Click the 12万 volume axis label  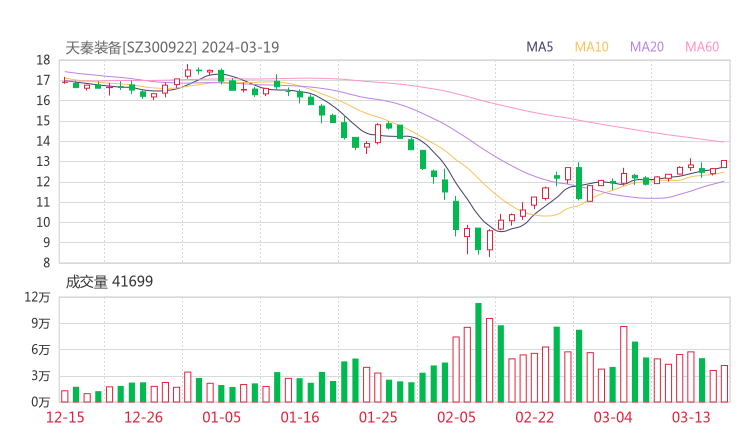(x=37, y=297)
